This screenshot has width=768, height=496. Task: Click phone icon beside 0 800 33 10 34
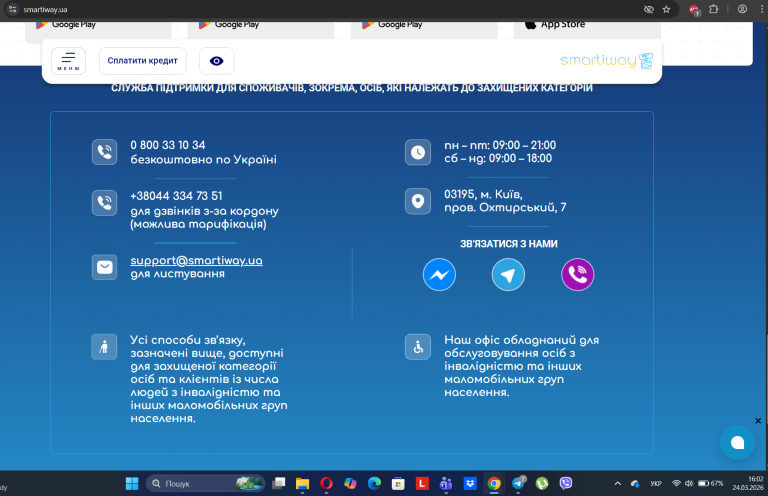click(x=104, y=152)
